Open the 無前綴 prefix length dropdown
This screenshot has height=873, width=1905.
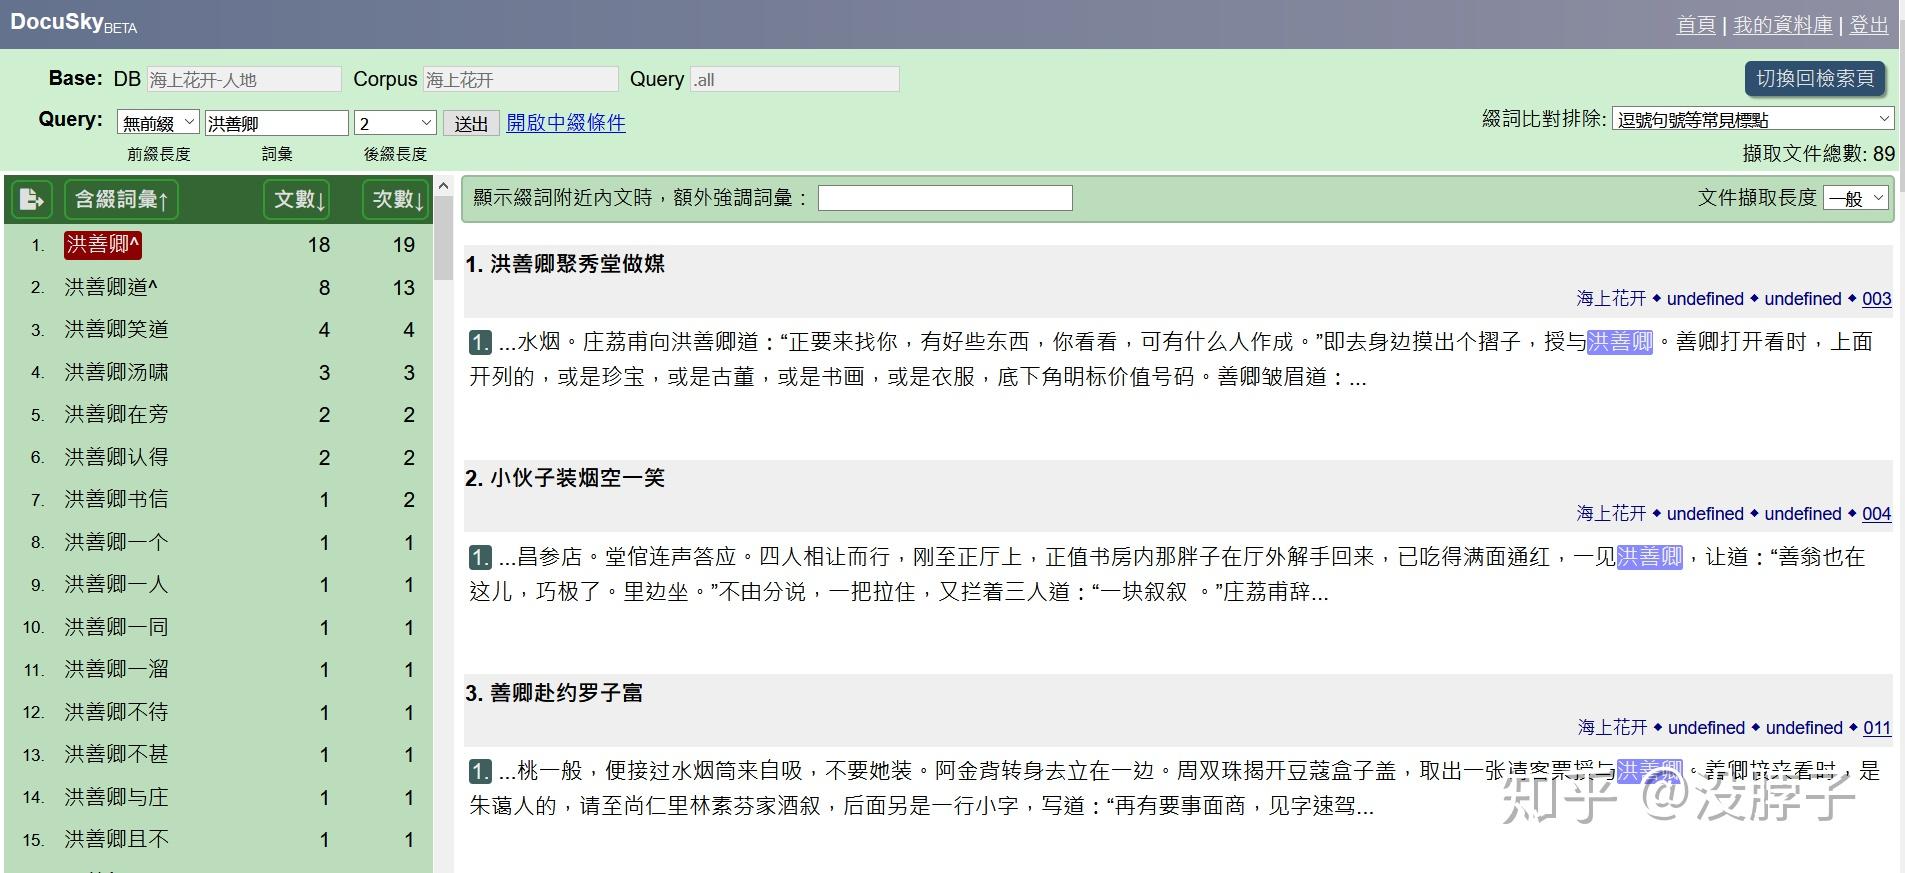click(158, 123)
